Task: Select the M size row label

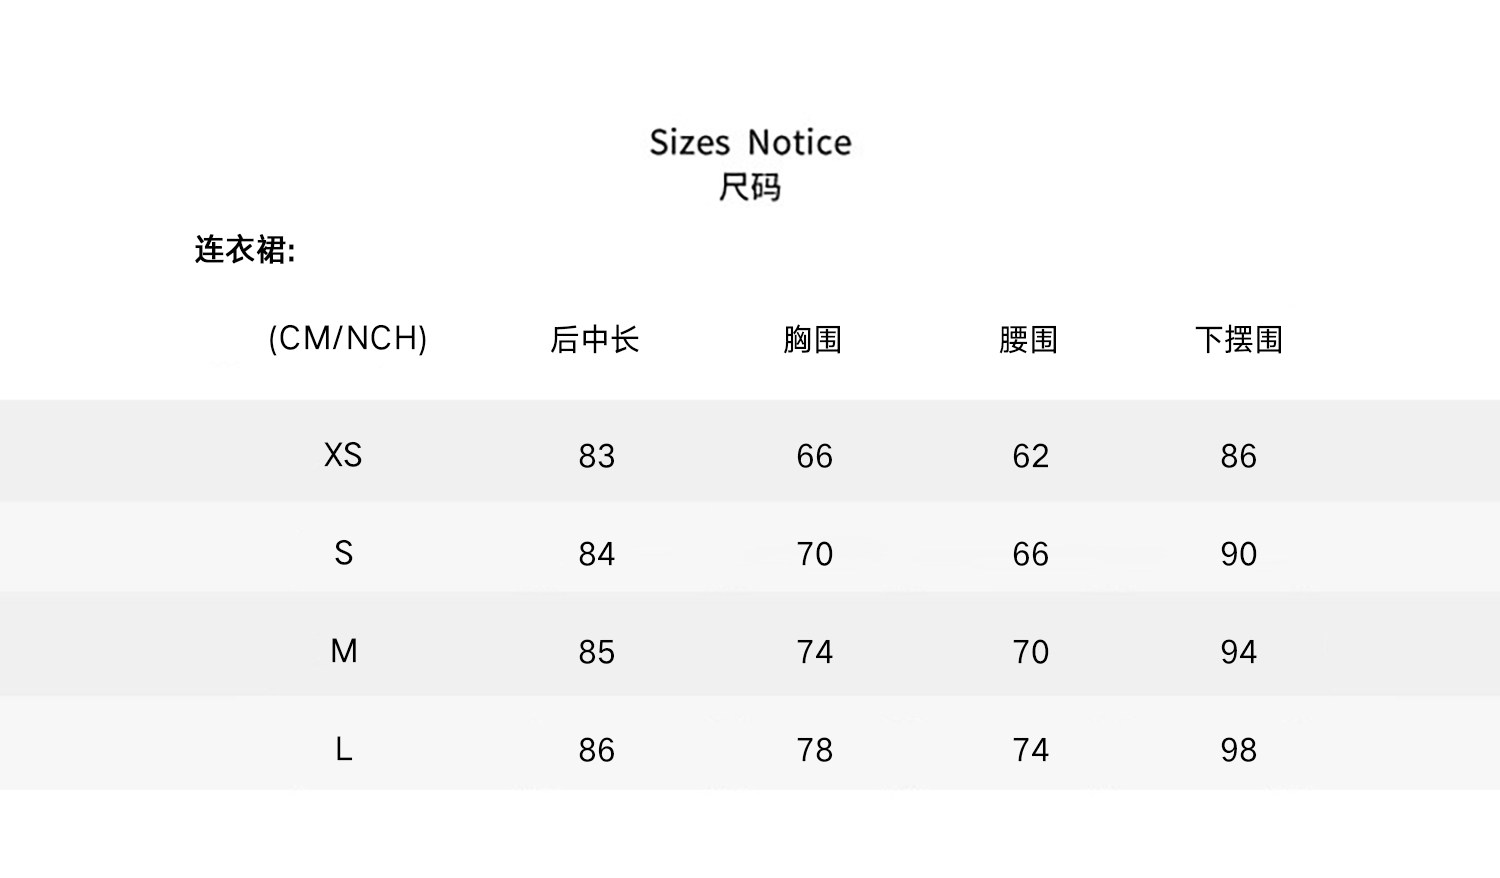Action: 343,651
